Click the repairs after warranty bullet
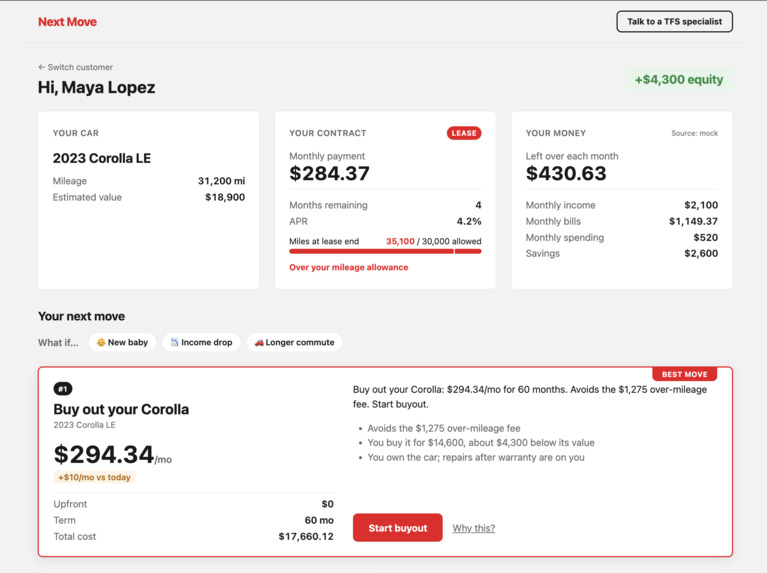The width and height of the screenshot is (767, 573). coord(476,457)
